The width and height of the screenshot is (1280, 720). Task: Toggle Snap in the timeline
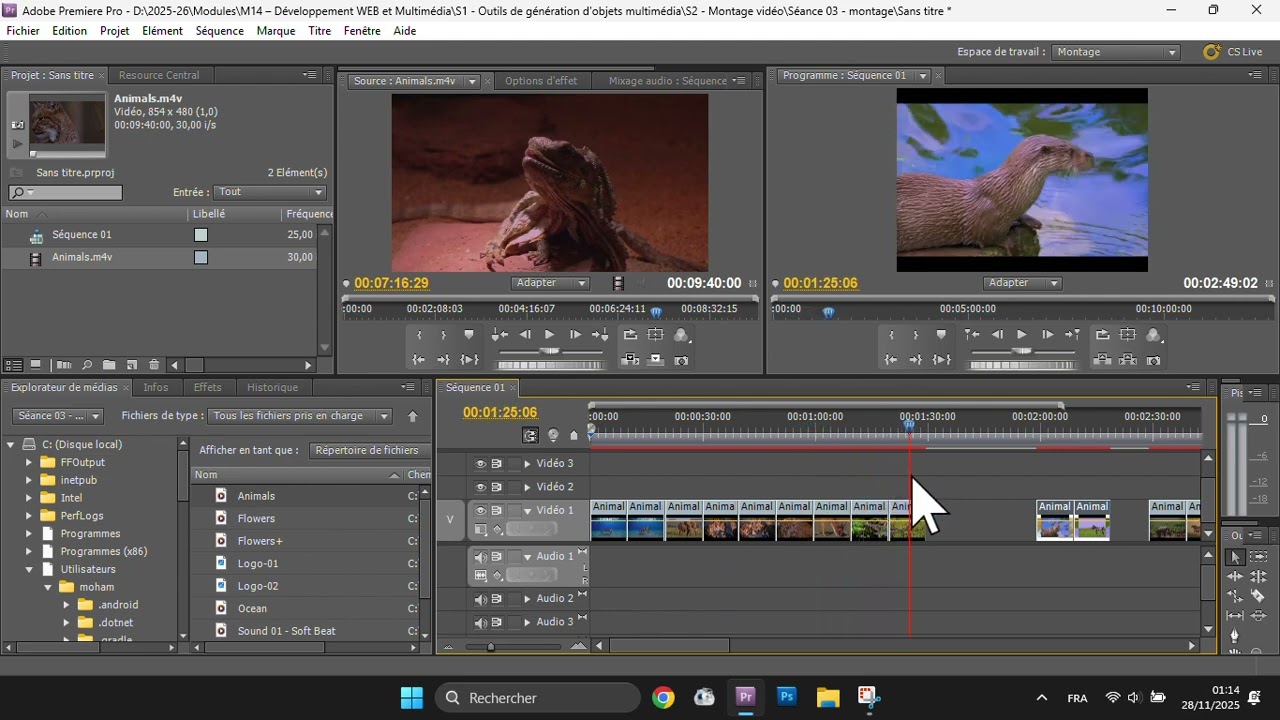click(x=530, y=435)
